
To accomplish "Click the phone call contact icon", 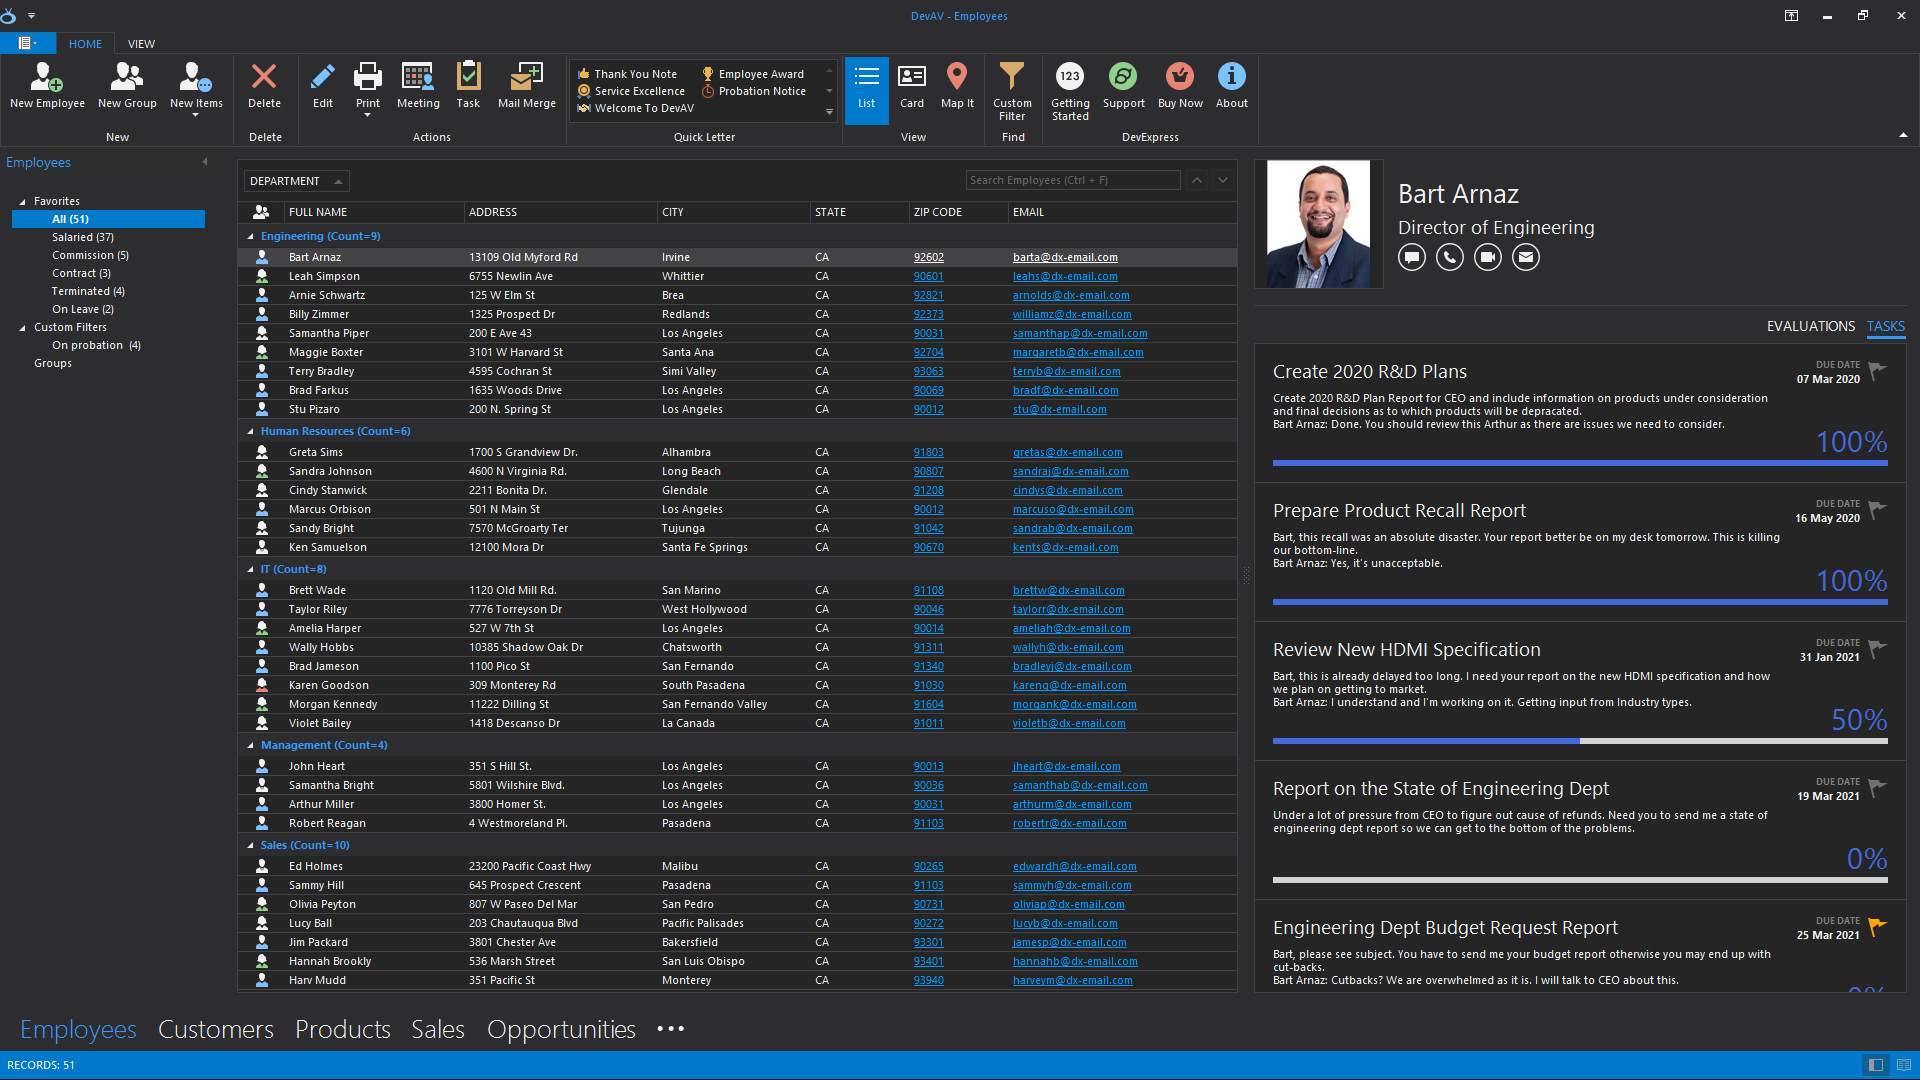I will pyautogui.click(x=1449, y=258).
